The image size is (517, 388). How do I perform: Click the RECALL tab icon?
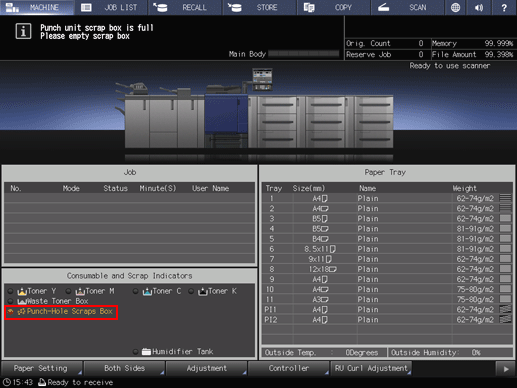160,7
